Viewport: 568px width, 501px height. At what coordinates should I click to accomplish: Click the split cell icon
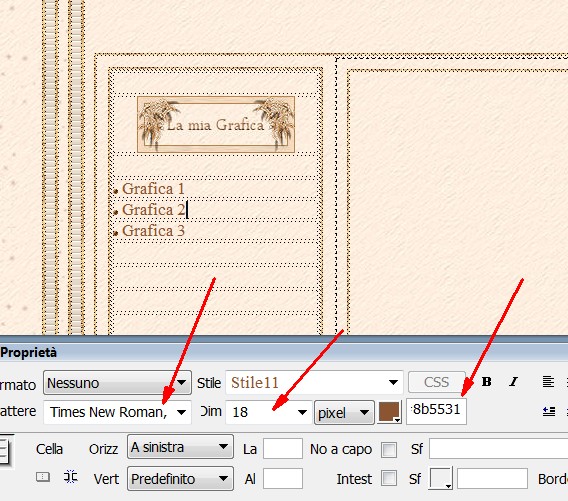point(71,477)
